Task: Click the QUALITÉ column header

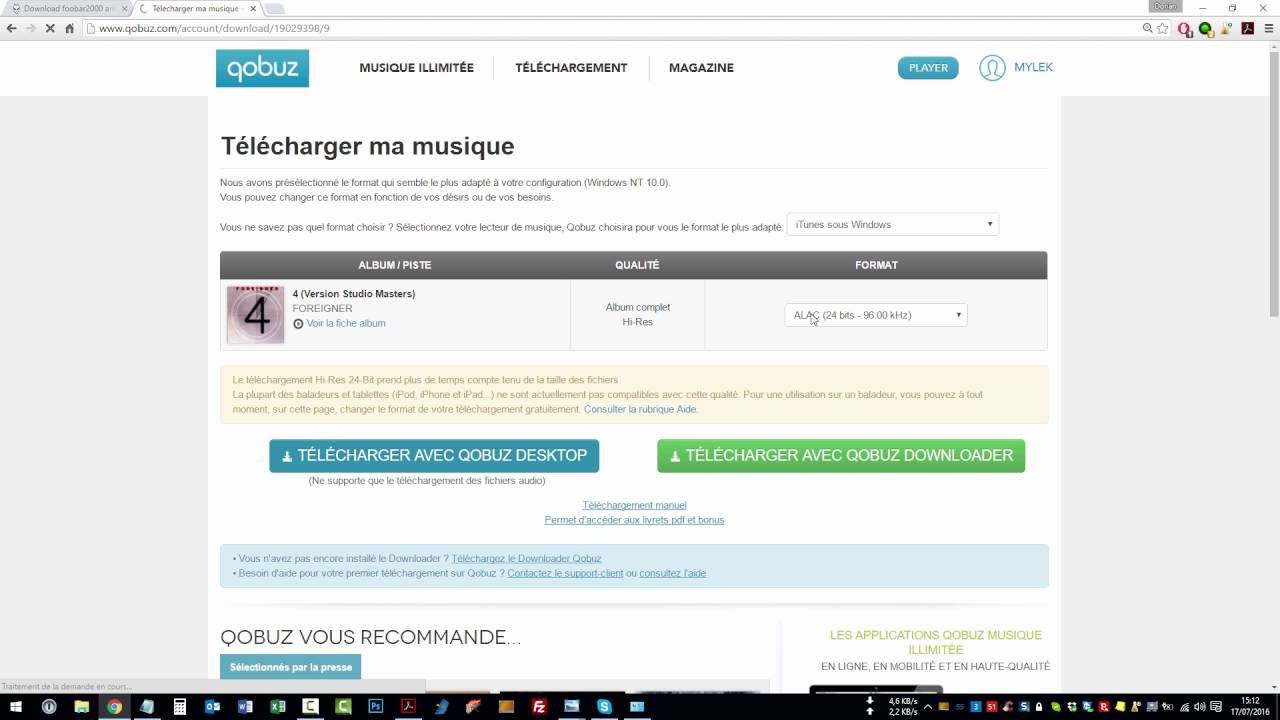Action: click(637, 265)
